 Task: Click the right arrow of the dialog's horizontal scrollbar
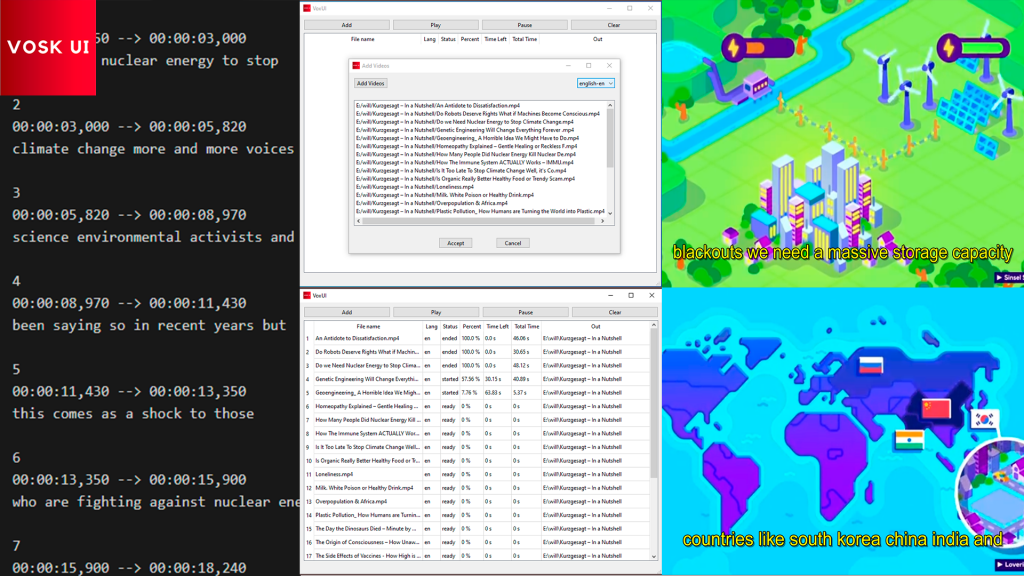[603, 221]
